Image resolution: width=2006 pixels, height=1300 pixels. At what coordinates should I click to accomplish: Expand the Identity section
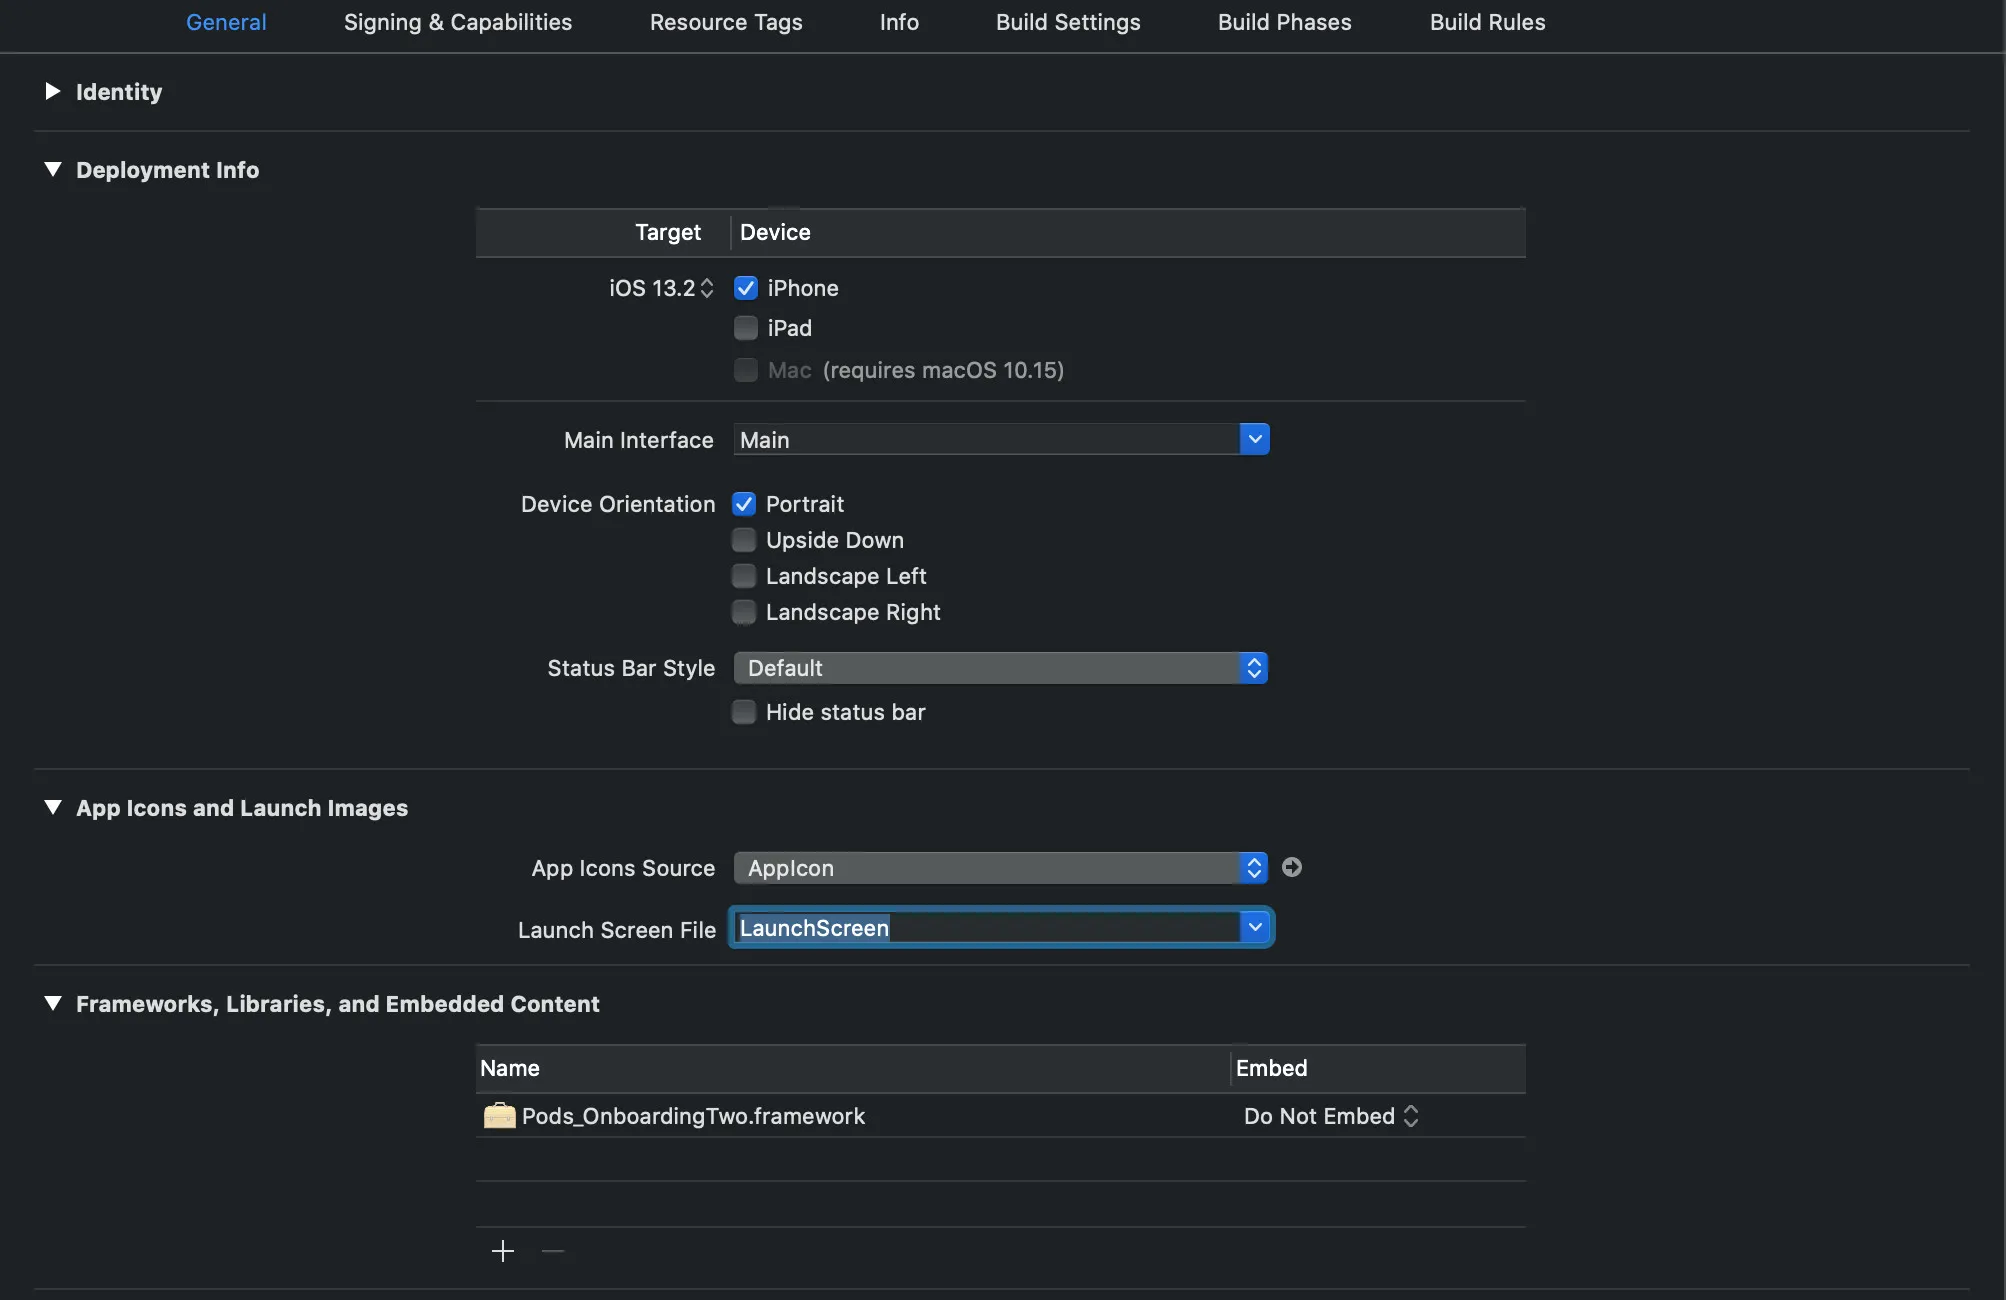(x=53, y=92)
